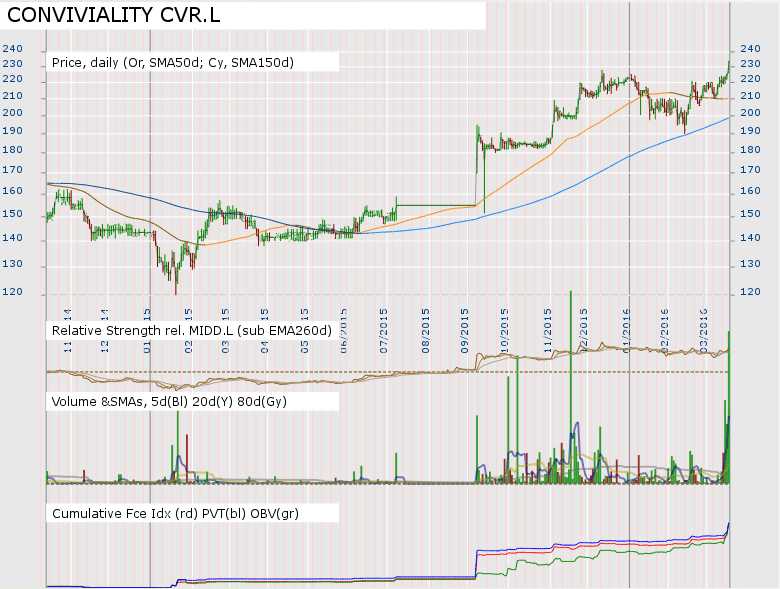Click the 120 value on right price axis

[750, 292]
